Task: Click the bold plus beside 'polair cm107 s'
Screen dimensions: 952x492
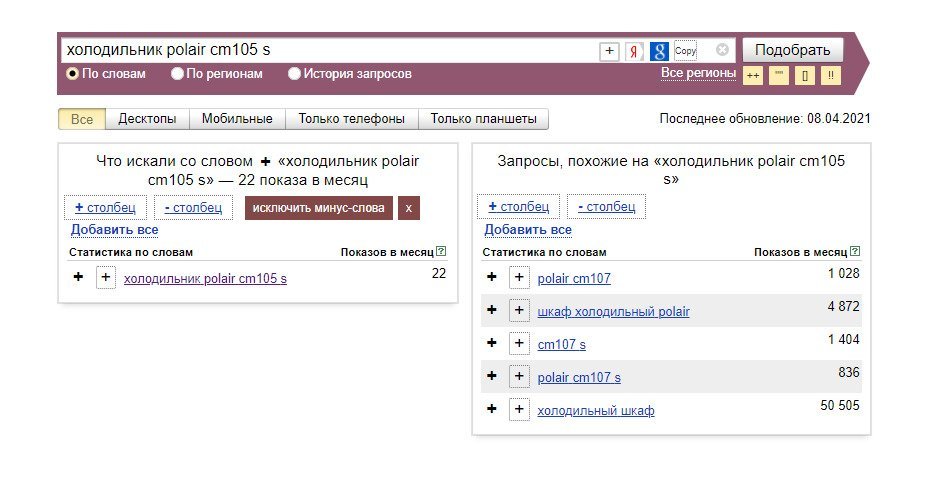Action: pos(492,376)
